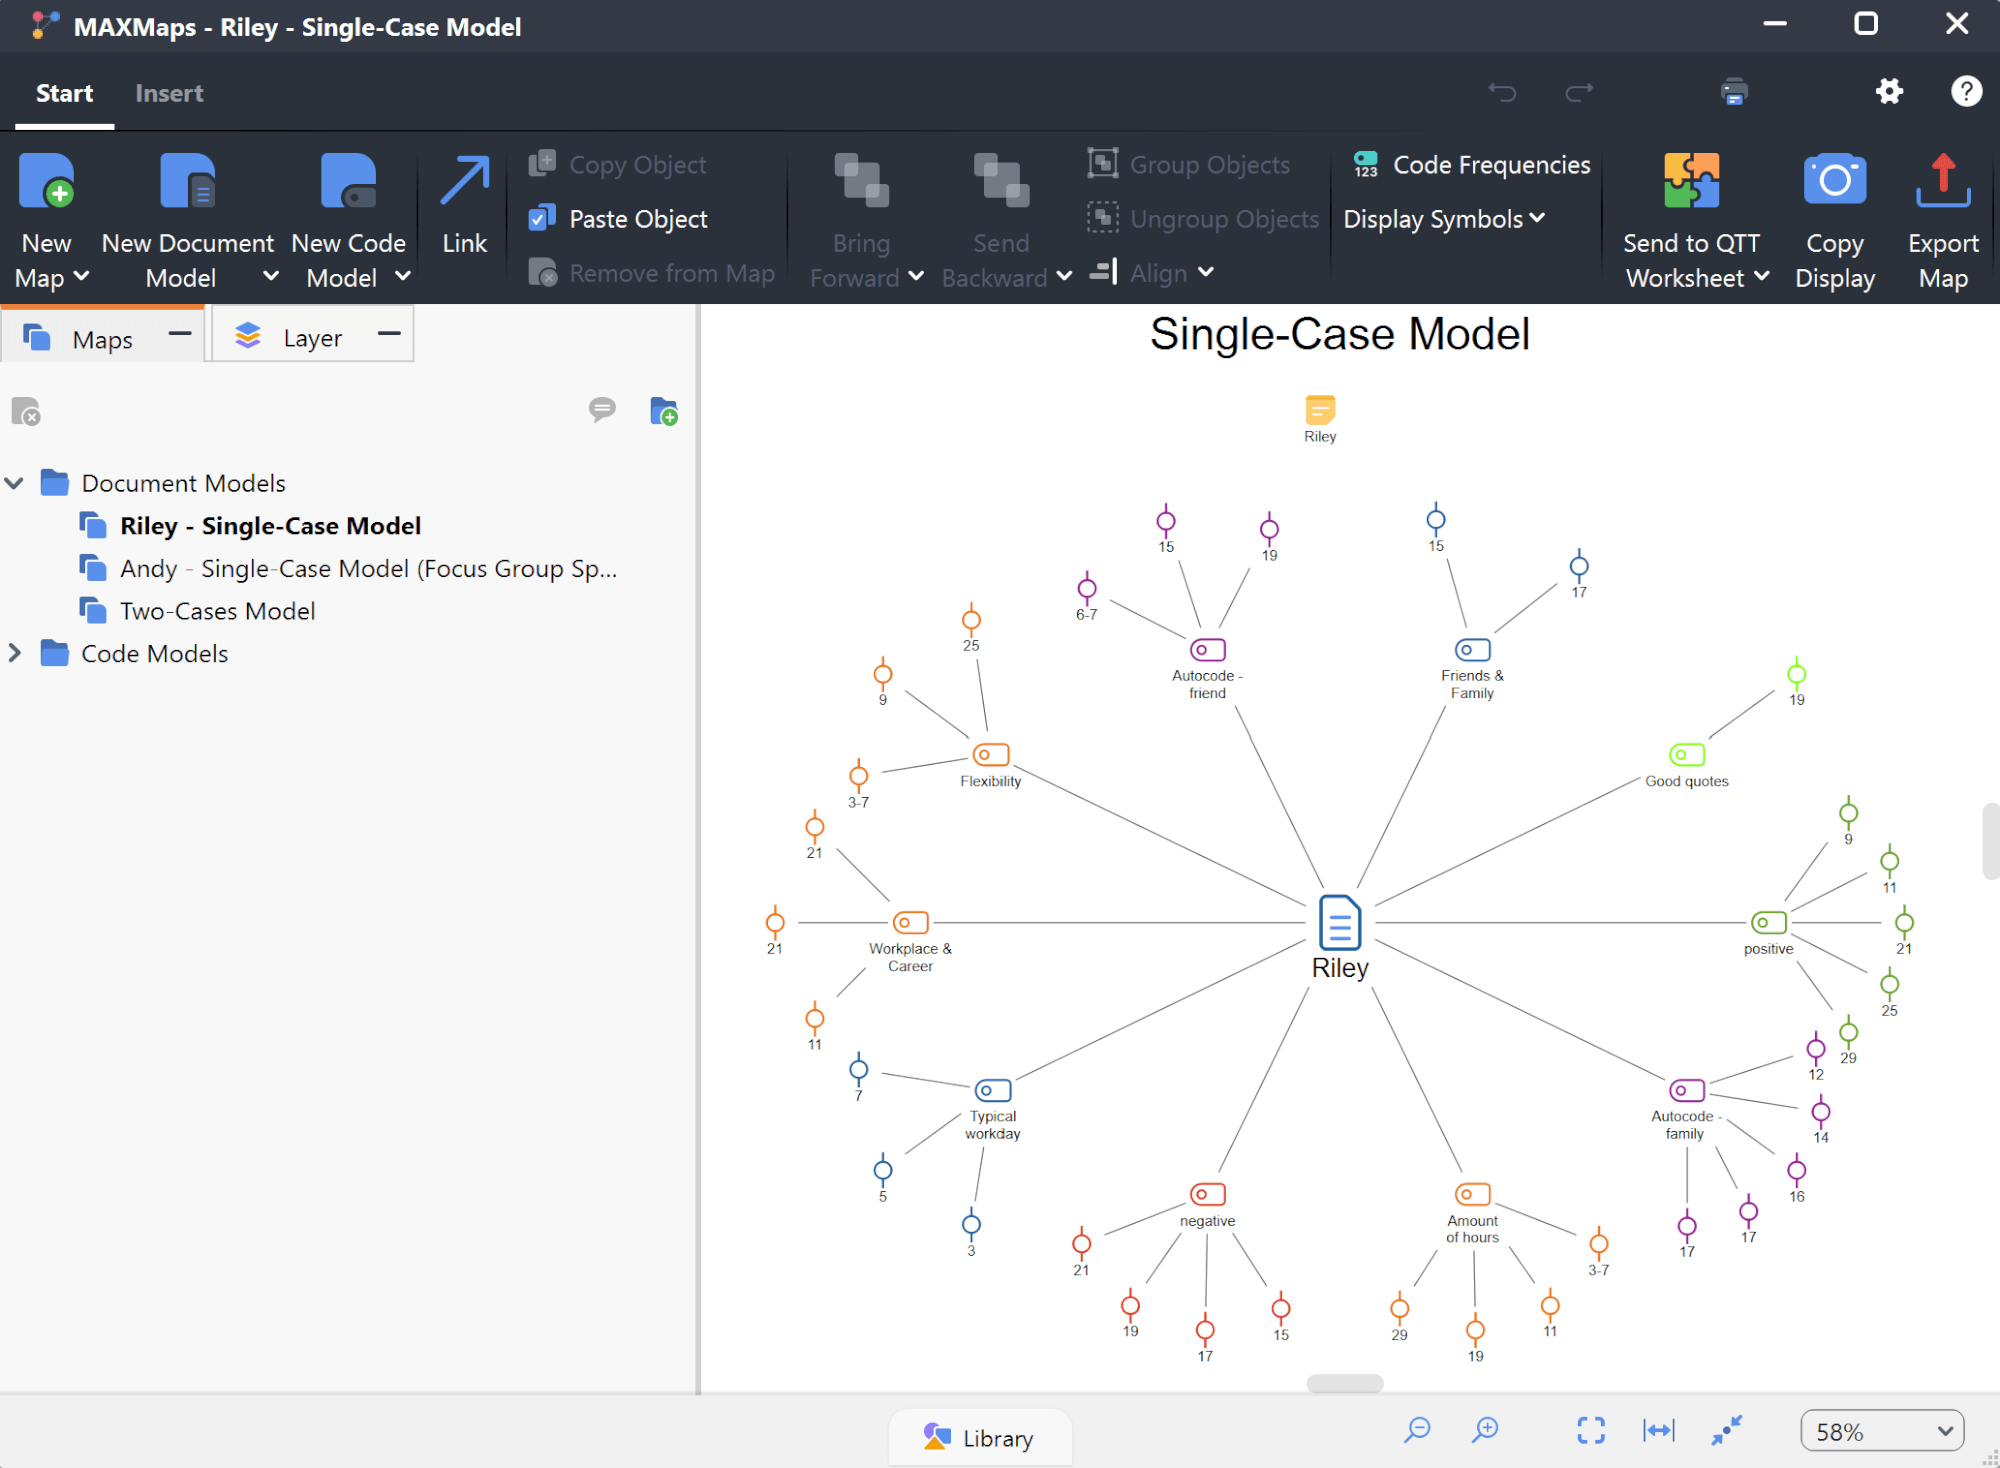Viewport: 2000px width, 1468px height.
Task: Open the Two-Cases Model map
Action: point(217,611)
